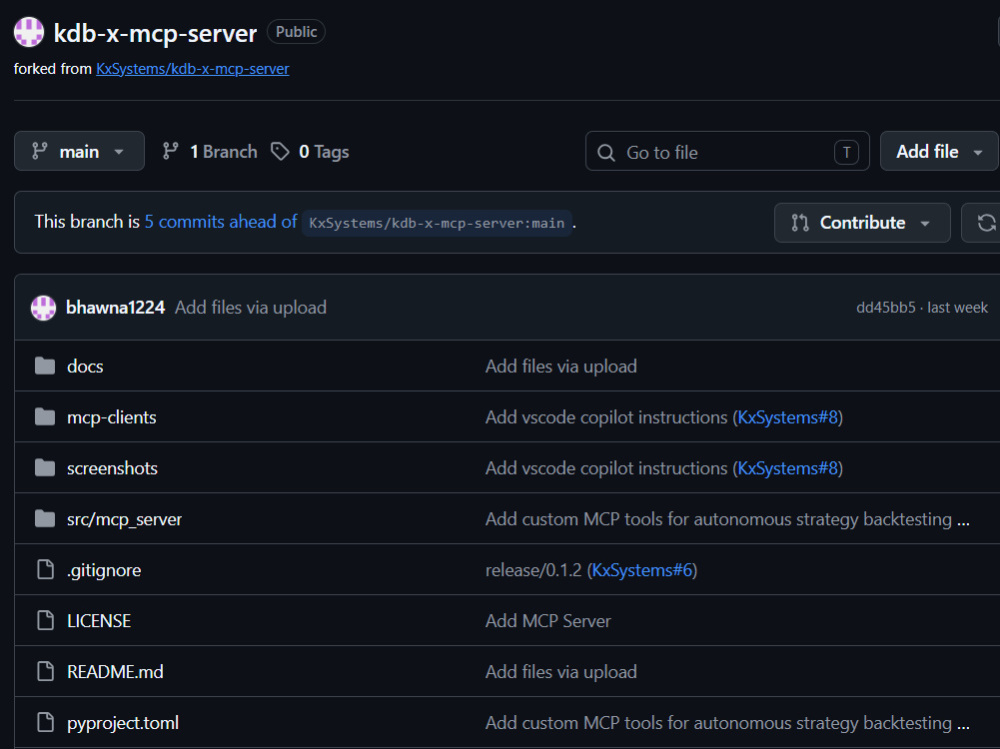This screenshot has width=1000, height=749.
Task: Open release/0.1.2 commit message in .gitignore row
Action: (533, 570)
